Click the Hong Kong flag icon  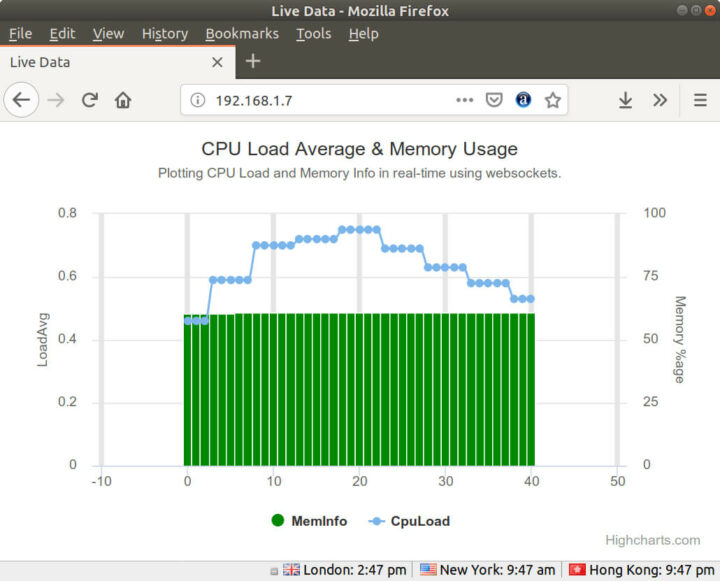tap(577, 570)
